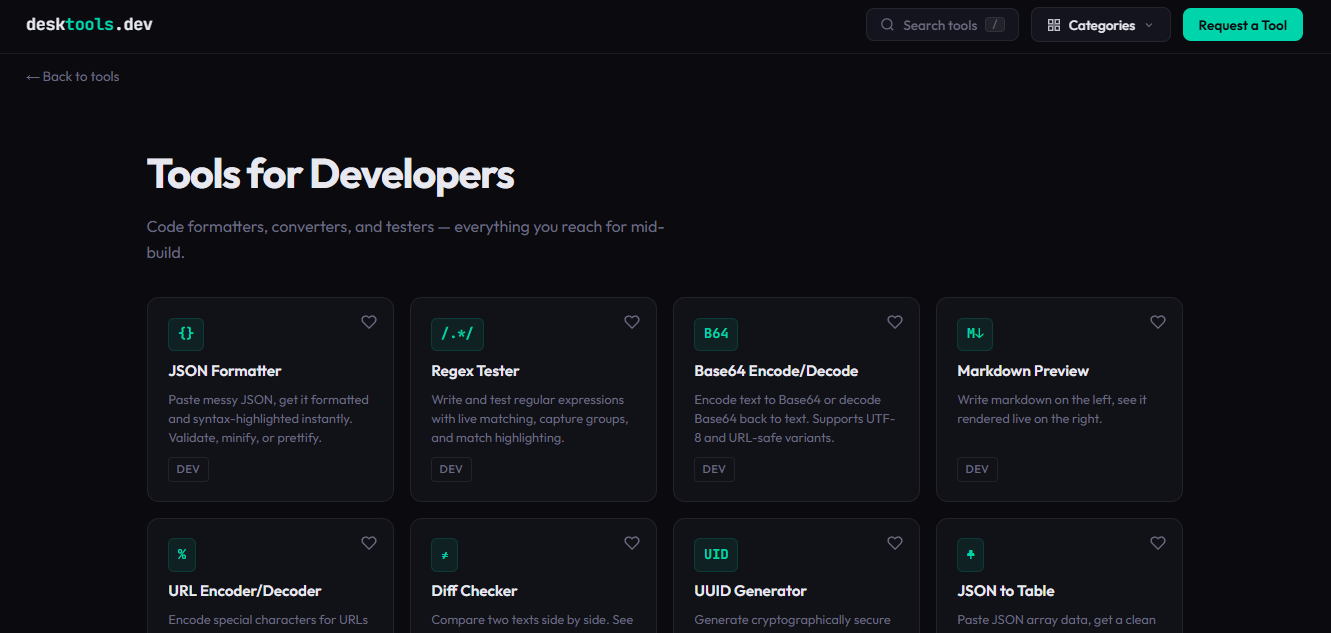
Task: Favorite the Markdown Preview card
Action: coord(1157,322)
